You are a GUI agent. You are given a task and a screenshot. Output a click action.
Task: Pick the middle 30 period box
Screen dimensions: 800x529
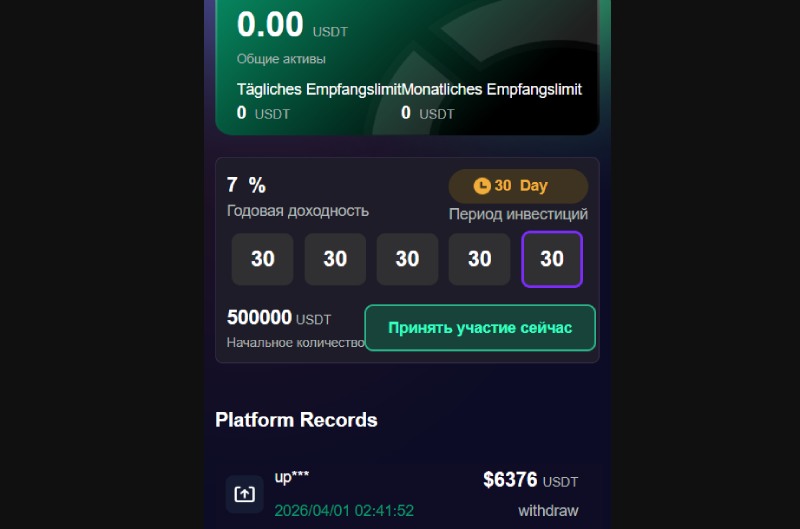407,259
